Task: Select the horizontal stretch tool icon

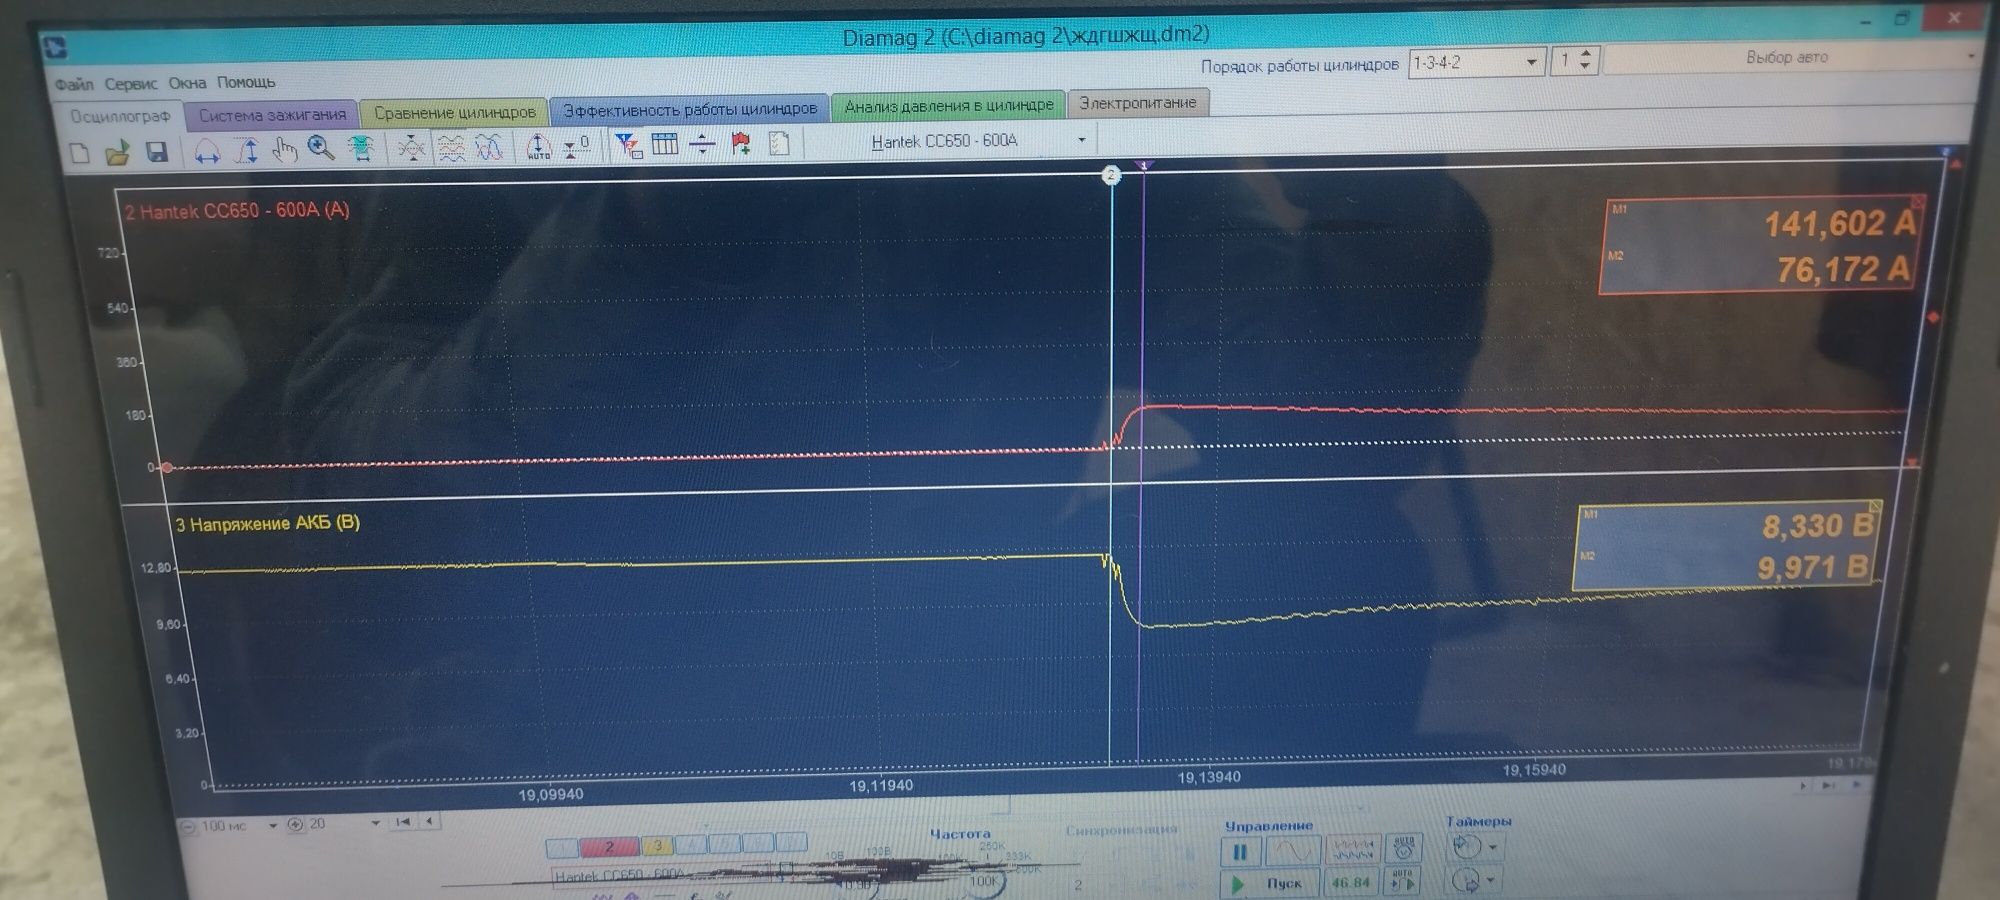Action: click(207, 151)
